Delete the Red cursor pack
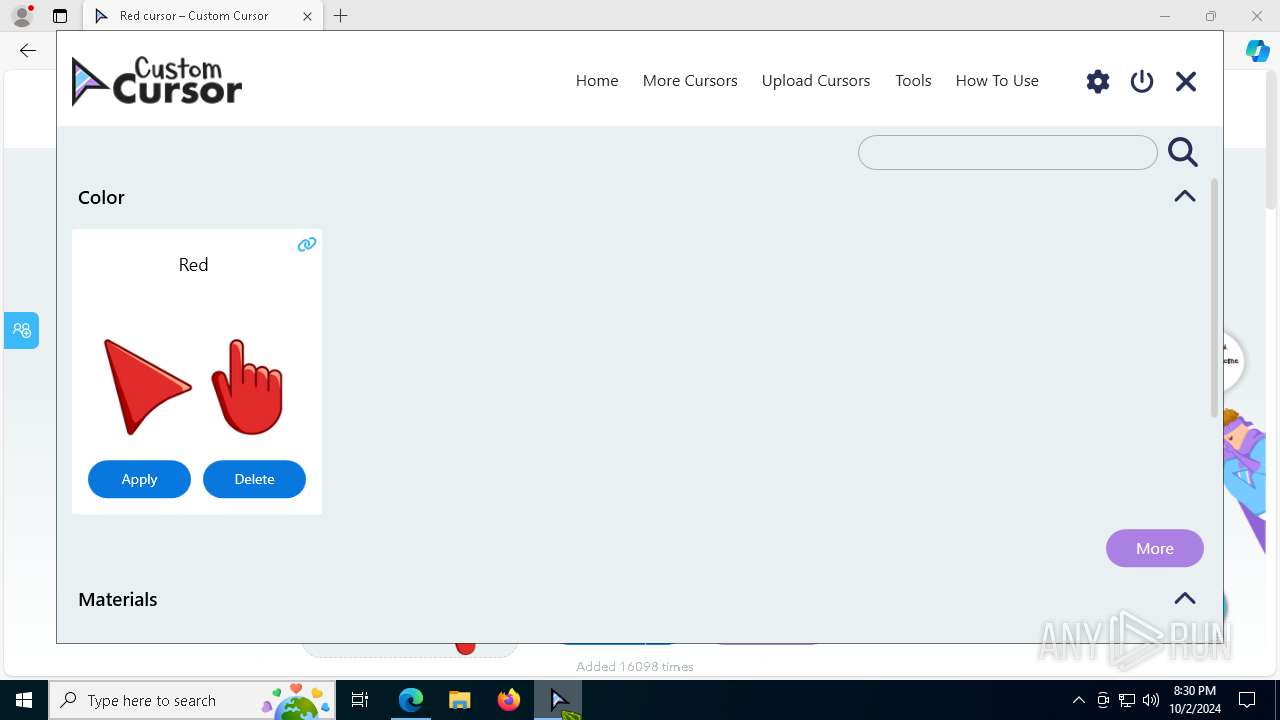Viewport: 1280px width, 720px height. (254, 479)
